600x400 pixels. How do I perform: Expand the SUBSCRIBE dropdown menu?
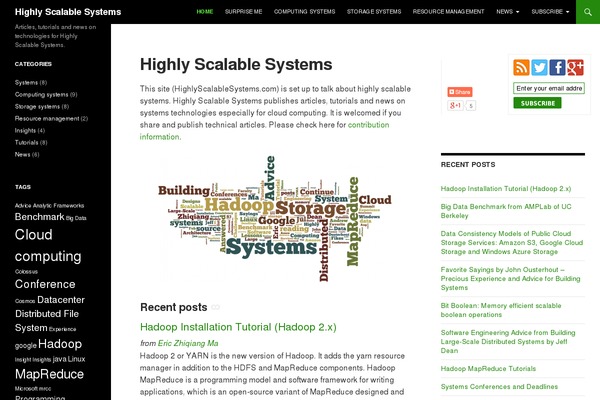[550, 12]
